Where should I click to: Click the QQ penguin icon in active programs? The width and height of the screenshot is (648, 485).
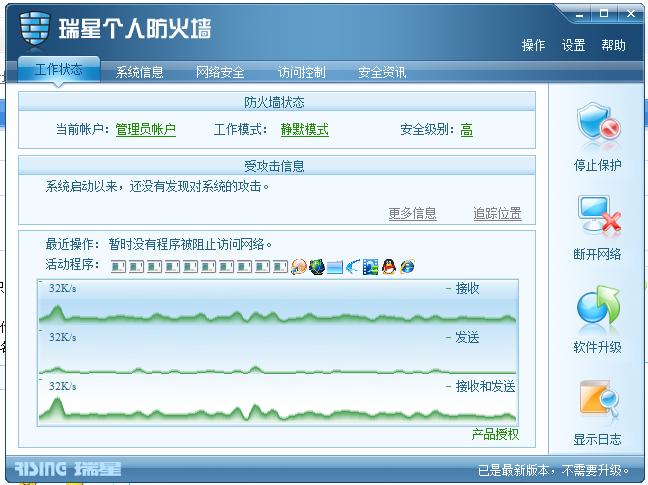click(x=388, y=266)
